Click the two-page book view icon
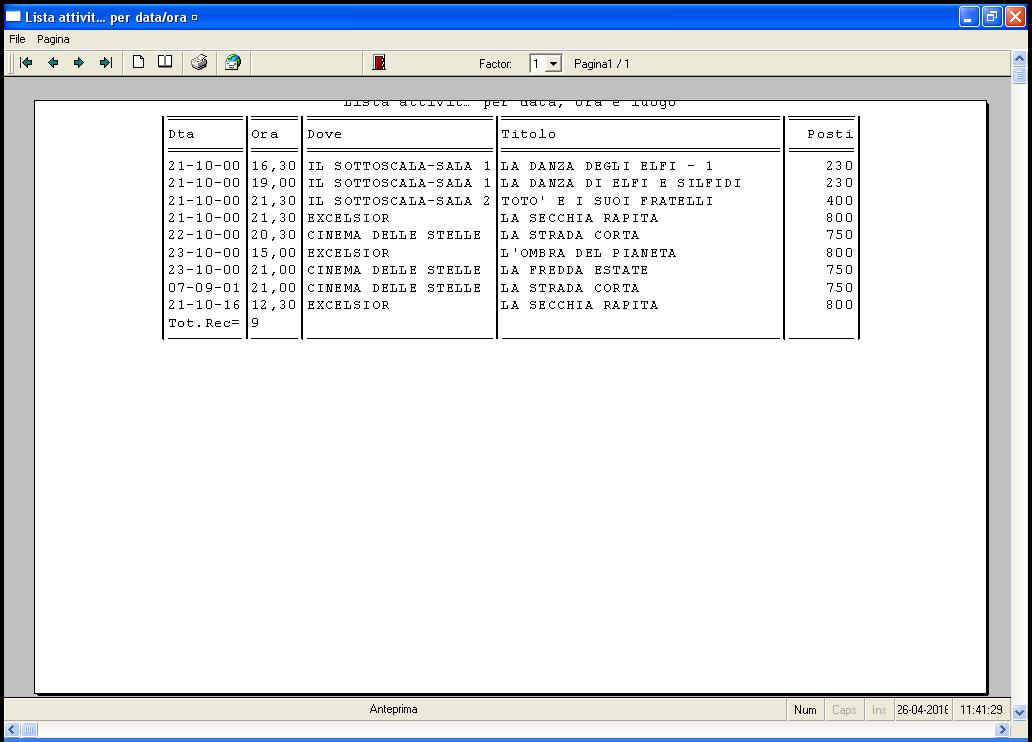 pyautogui.click(x=165, y=63)
